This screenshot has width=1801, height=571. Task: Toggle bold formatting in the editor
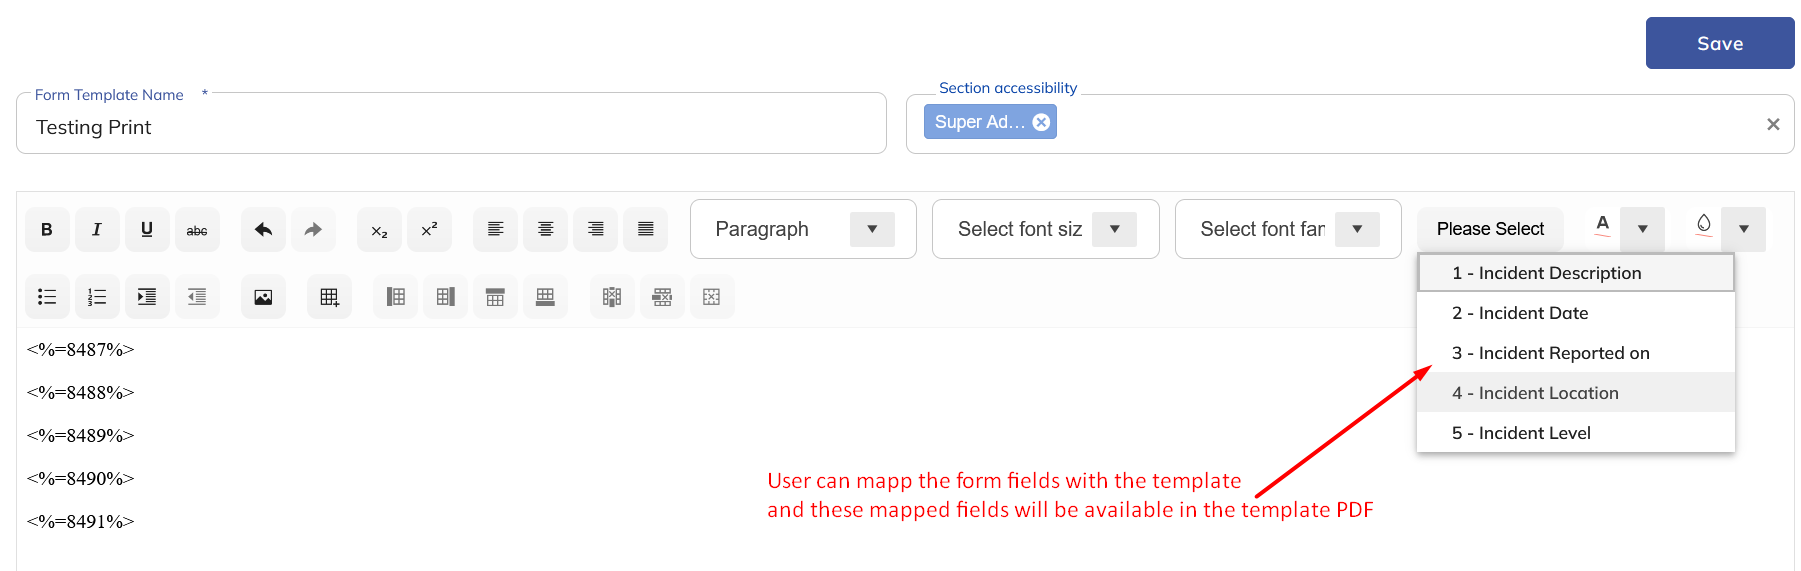(47, 230)
